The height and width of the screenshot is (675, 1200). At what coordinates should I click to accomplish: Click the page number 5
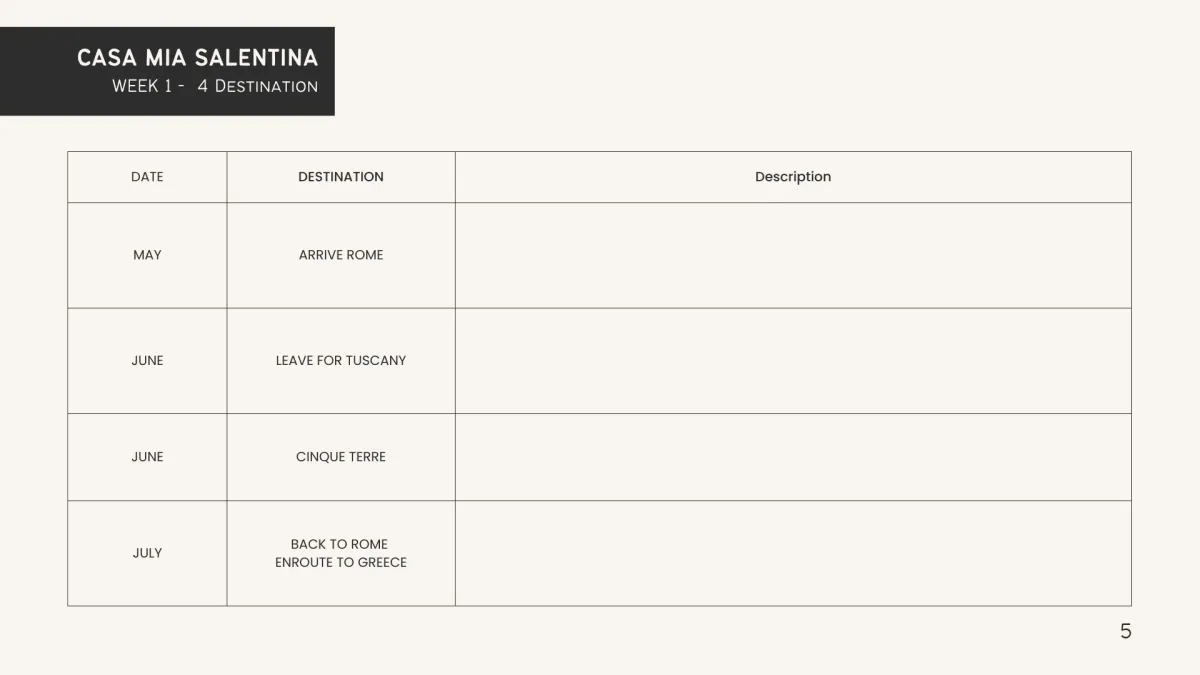pyautogui.click(x=1126, y=631)
